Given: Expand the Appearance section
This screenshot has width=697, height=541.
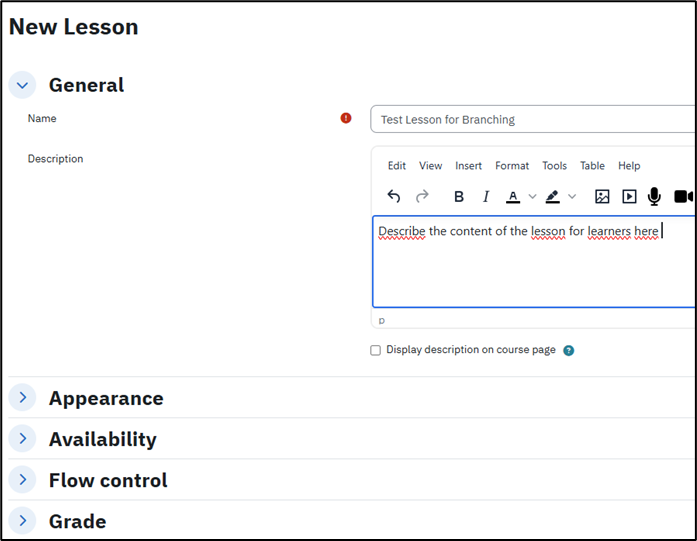Looking at the screenshot, I should click(x=22, y=398).
